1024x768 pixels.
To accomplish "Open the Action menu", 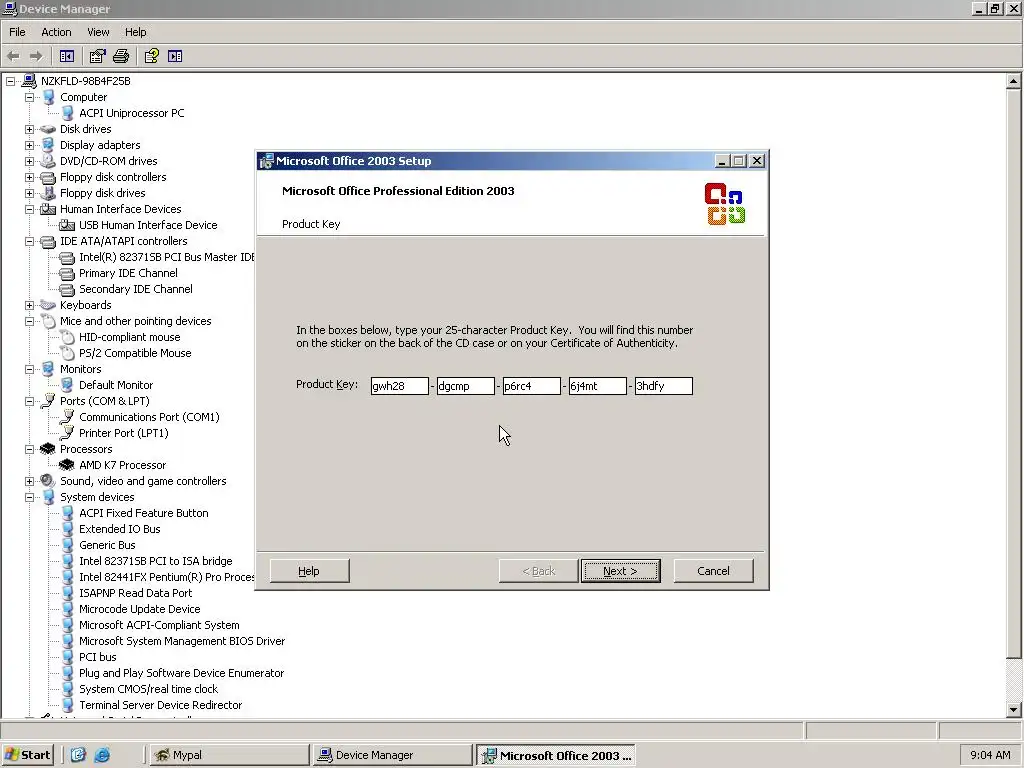I will (56, 32).
